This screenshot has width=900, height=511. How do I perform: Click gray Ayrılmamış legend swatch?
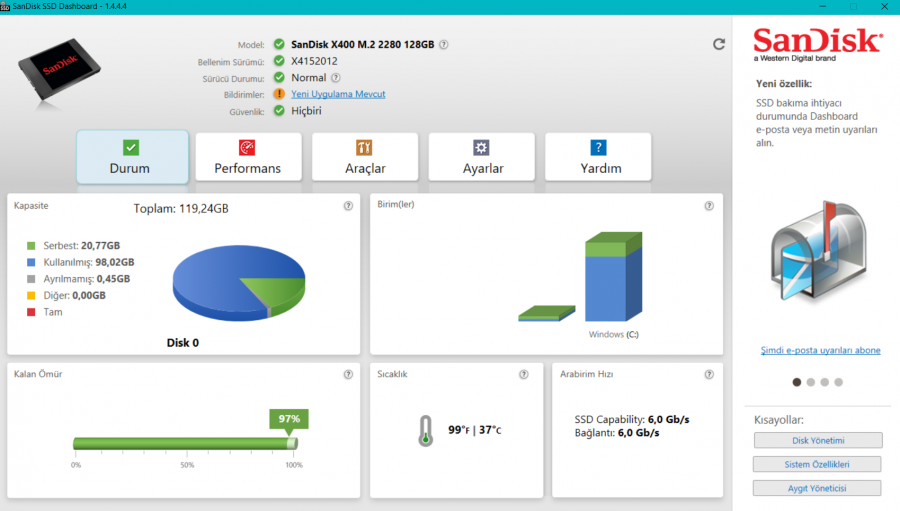coord(31,279)
